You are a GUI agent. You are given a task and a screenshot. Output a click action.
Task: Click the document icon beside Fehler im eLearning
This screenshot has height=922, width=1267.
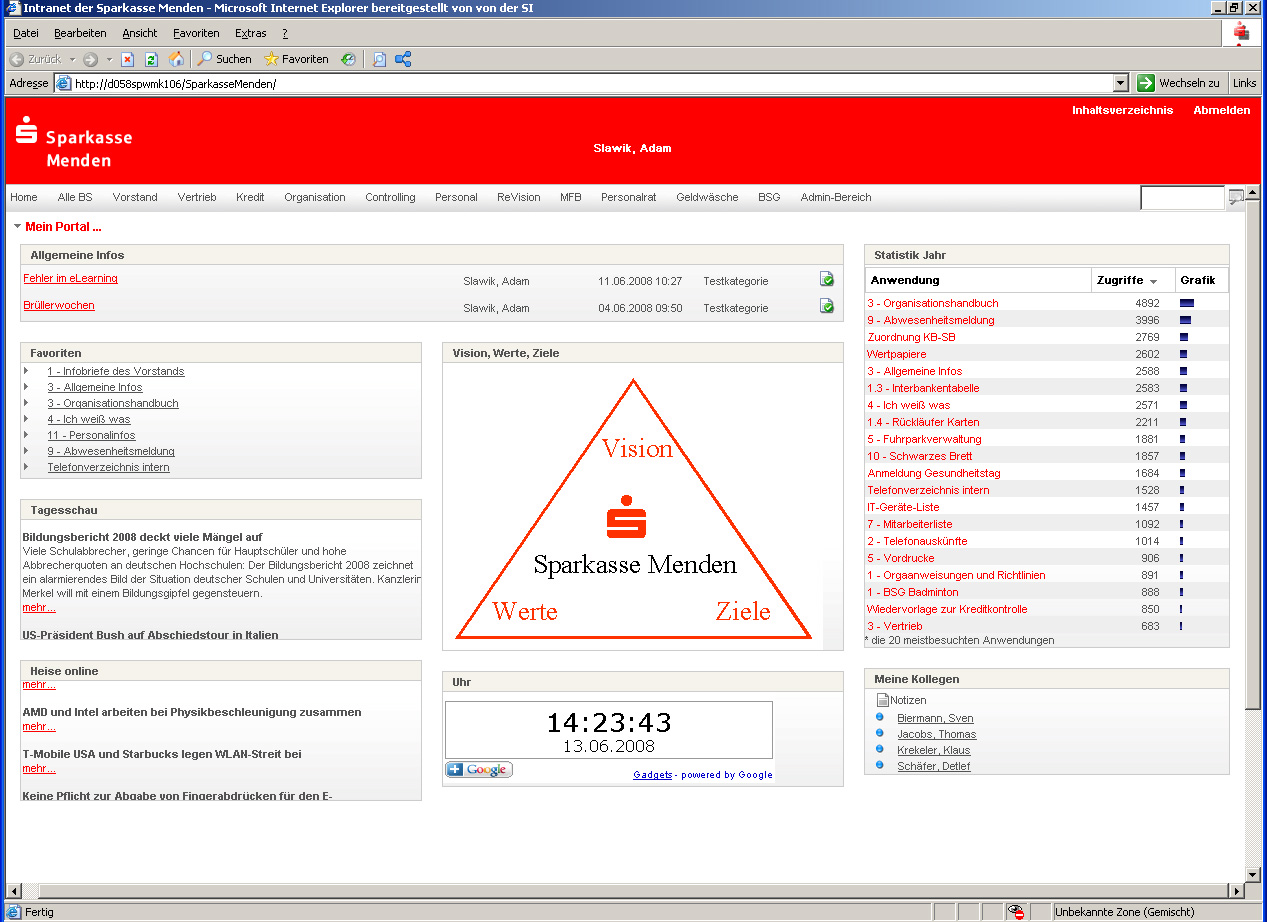click(x=827, y=279)
